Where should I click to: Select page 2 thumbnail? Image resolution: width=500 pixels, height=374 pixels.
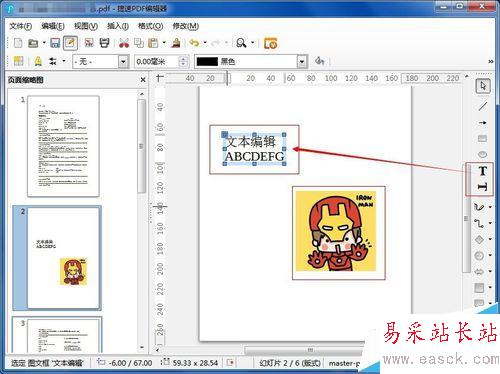click(64, 258)
